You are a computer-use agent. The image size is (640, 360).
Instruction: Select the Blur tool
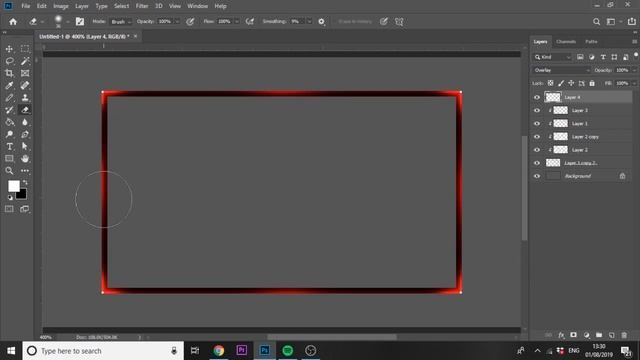pyautogui.click(x=25, y=122)
